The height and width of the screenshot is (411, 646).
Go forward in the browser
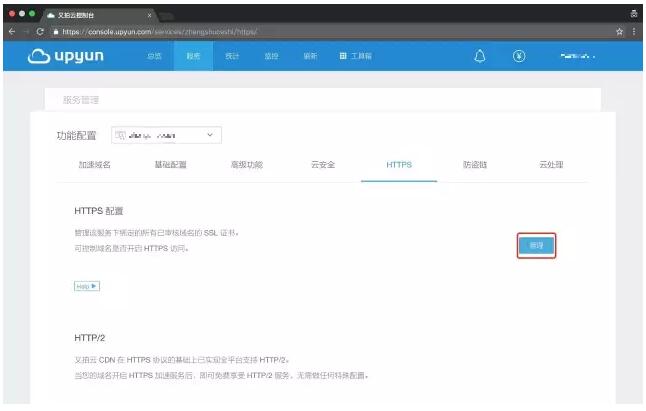coord(26,32)
